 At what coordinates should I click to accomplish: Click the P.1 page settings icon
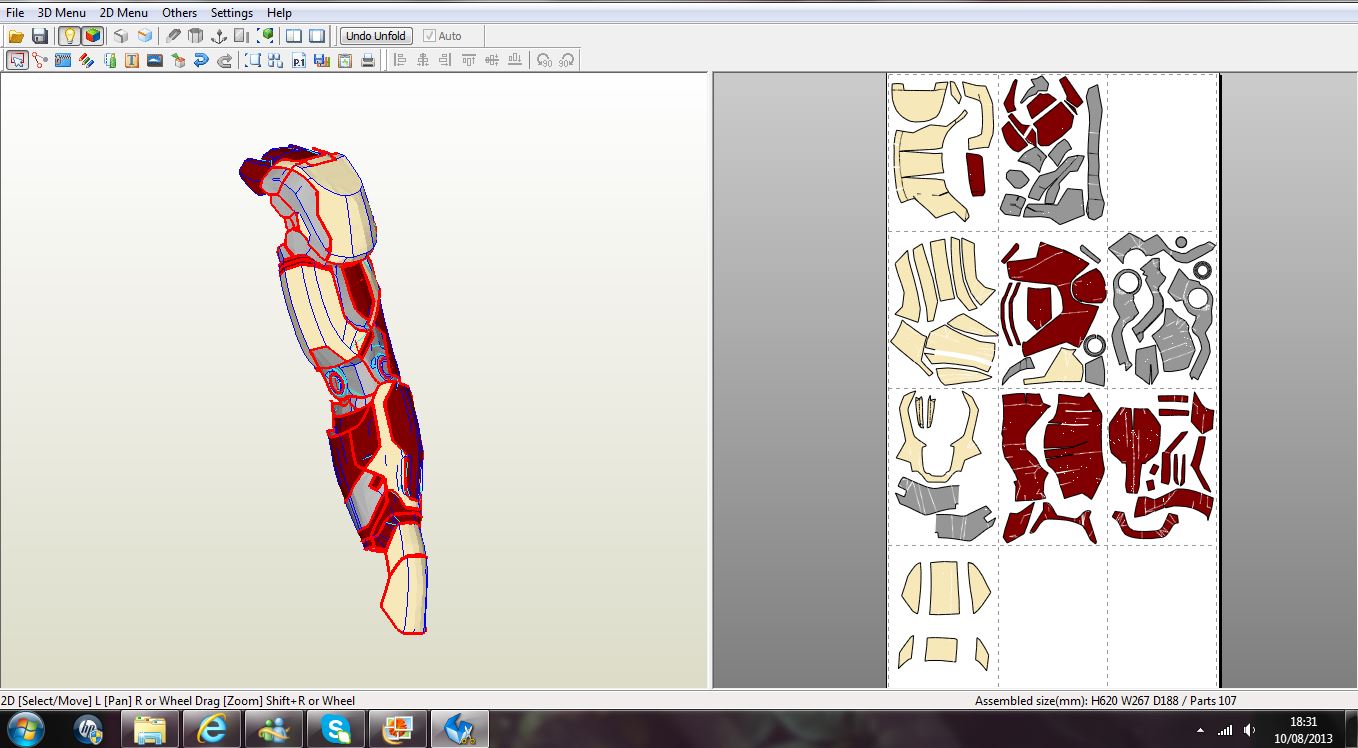click(299, 60)
